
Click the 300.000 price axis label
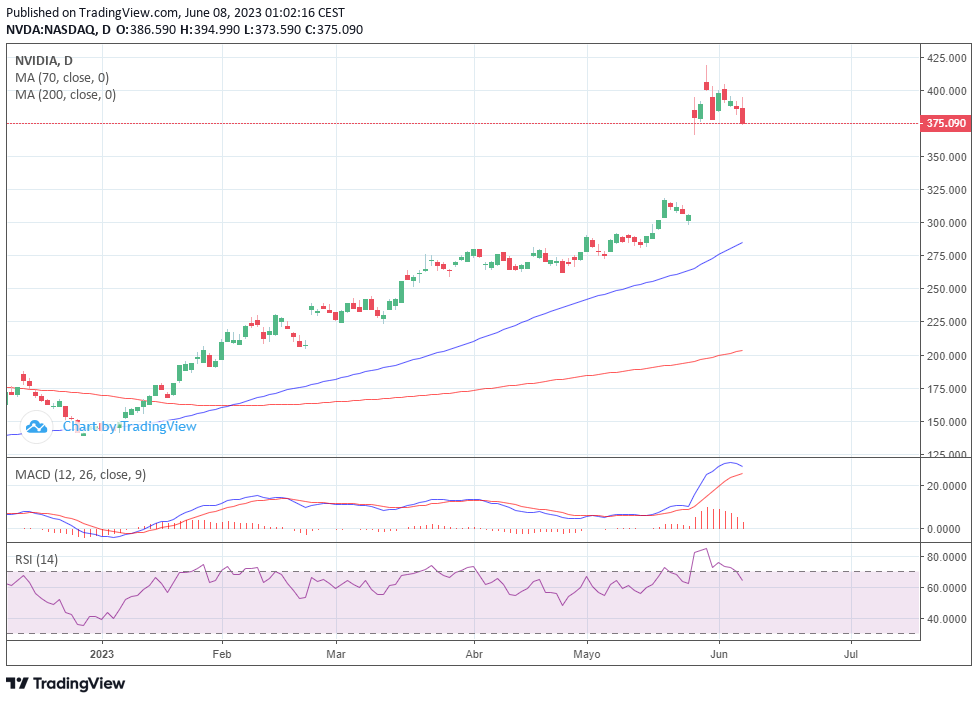pyautogui.click(x=946, y=223)
